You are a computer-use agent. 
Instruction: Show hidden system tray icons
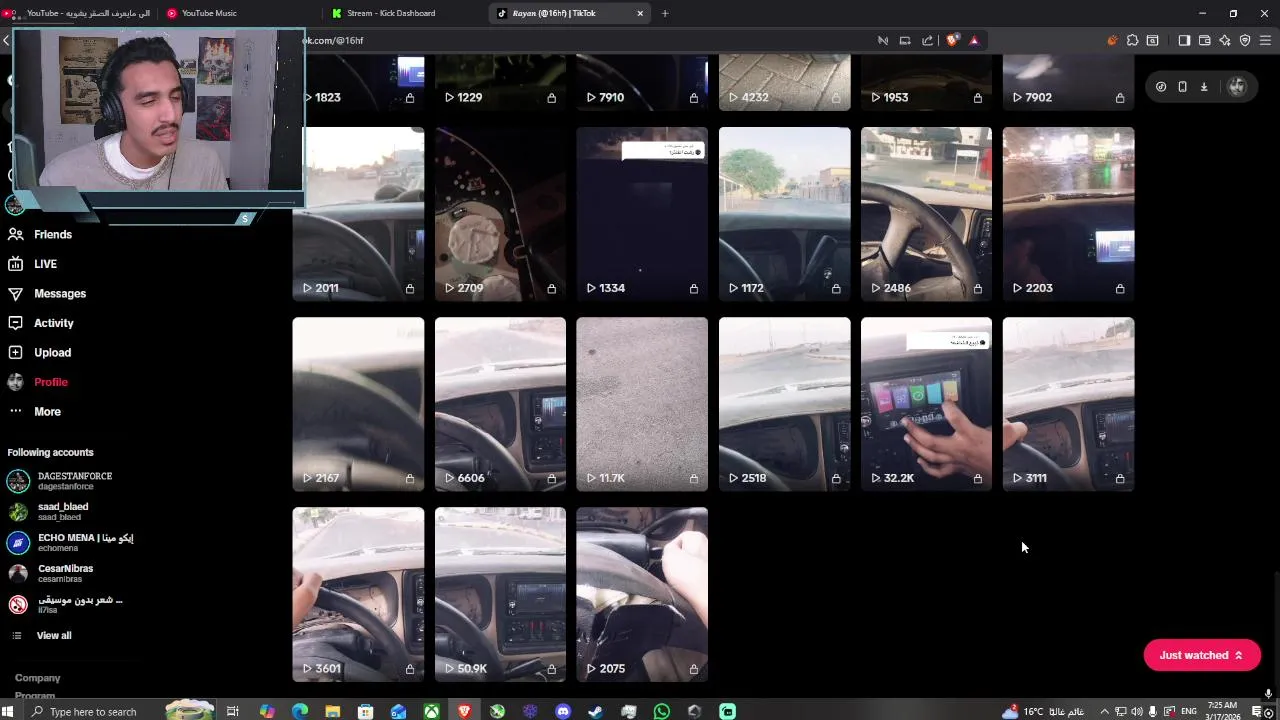point(1104,711)
